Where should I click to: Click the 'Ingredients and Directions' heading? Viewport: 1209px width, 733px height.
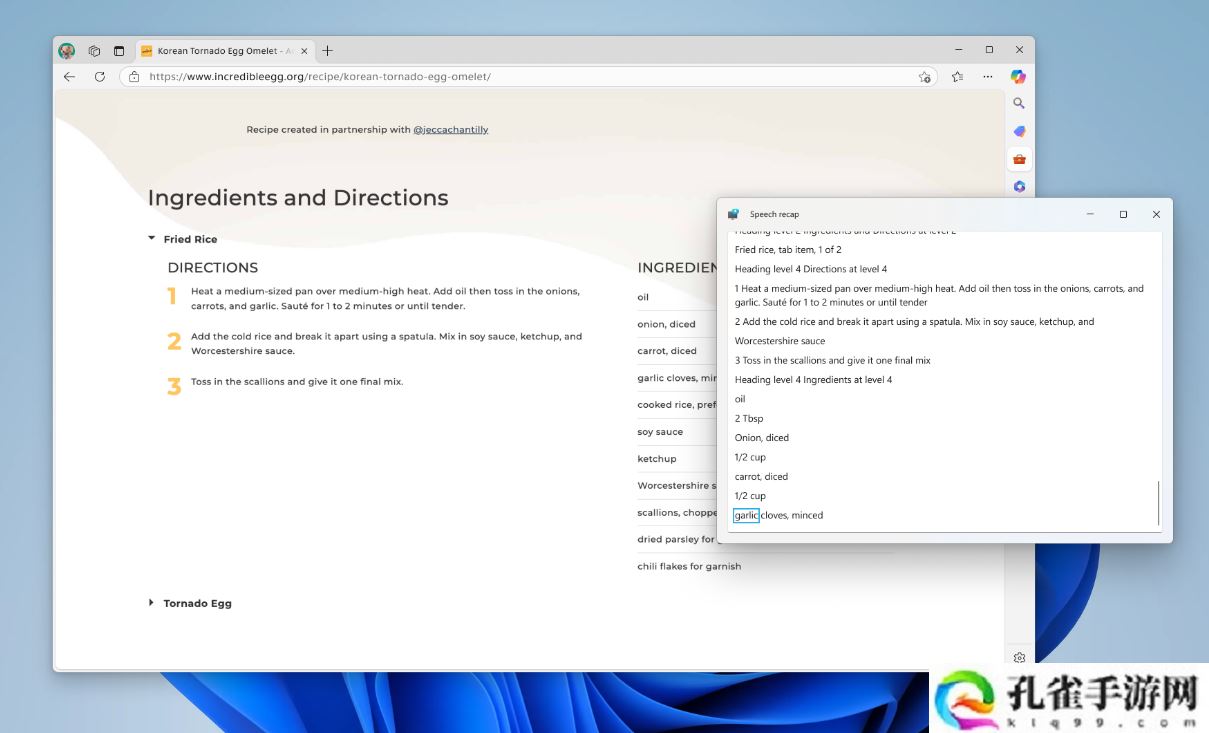298,198
